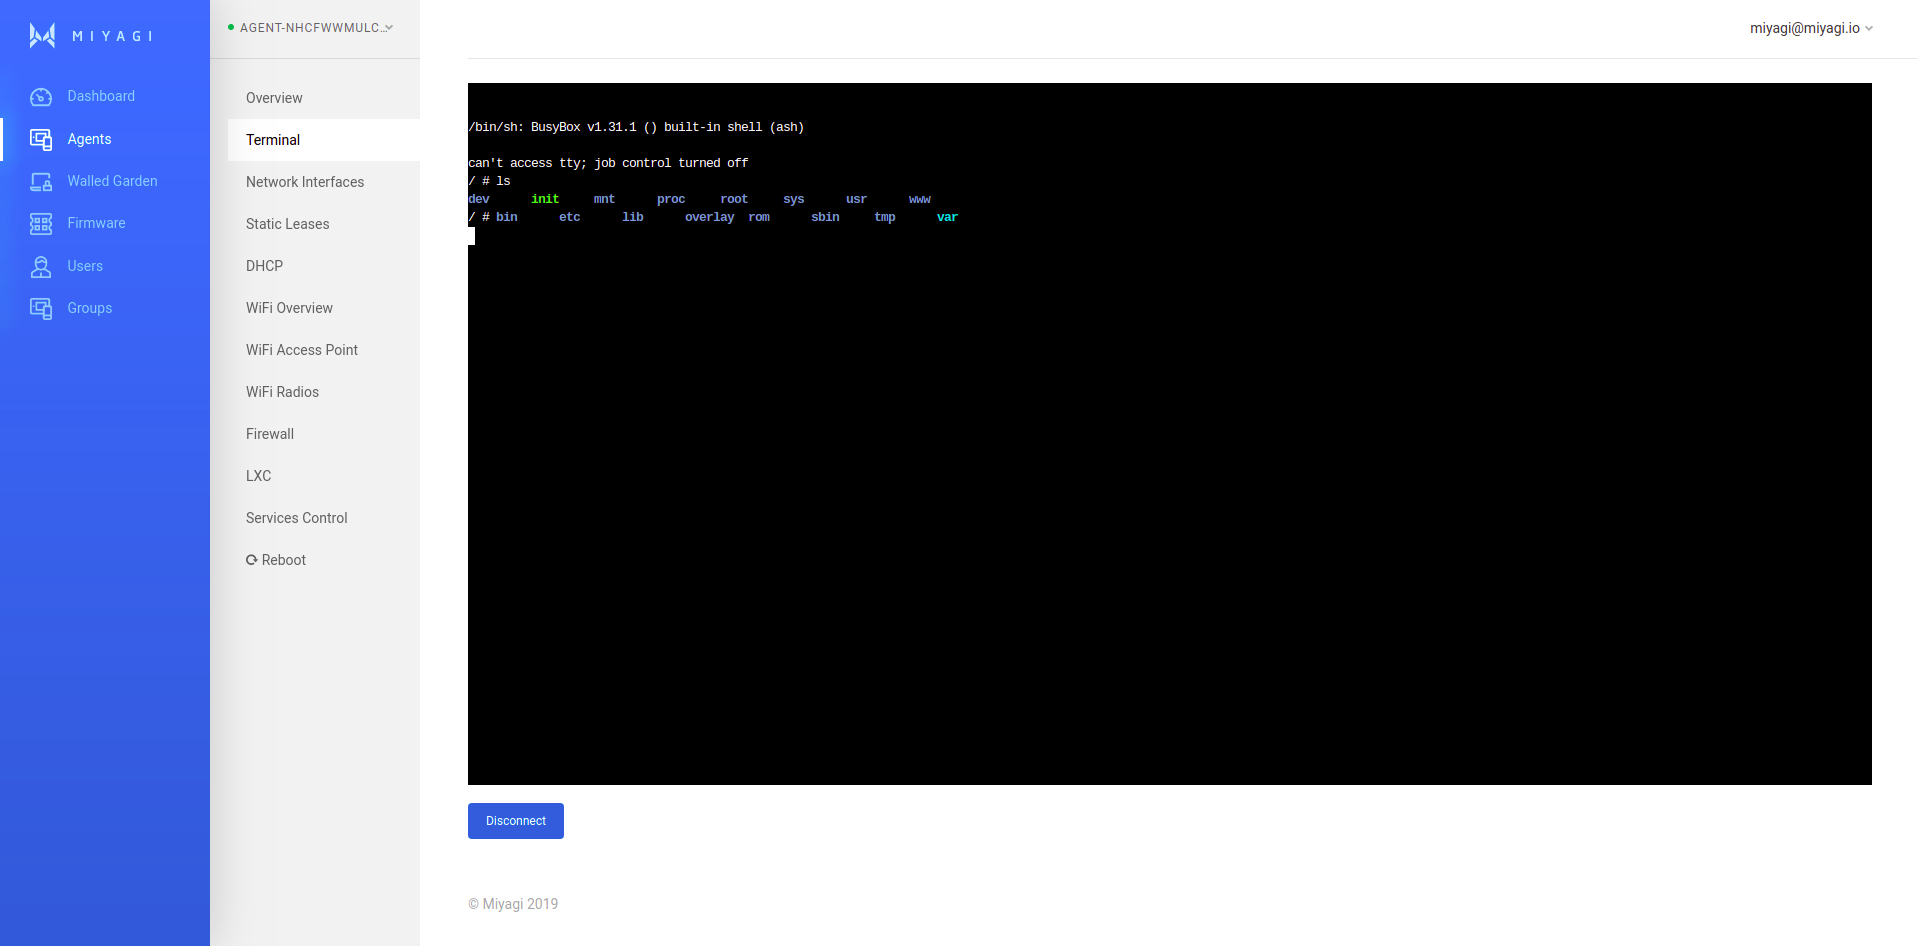Click the 'root' directory in terminal
The image size is (1917, 946).
[x=734, y=199]
